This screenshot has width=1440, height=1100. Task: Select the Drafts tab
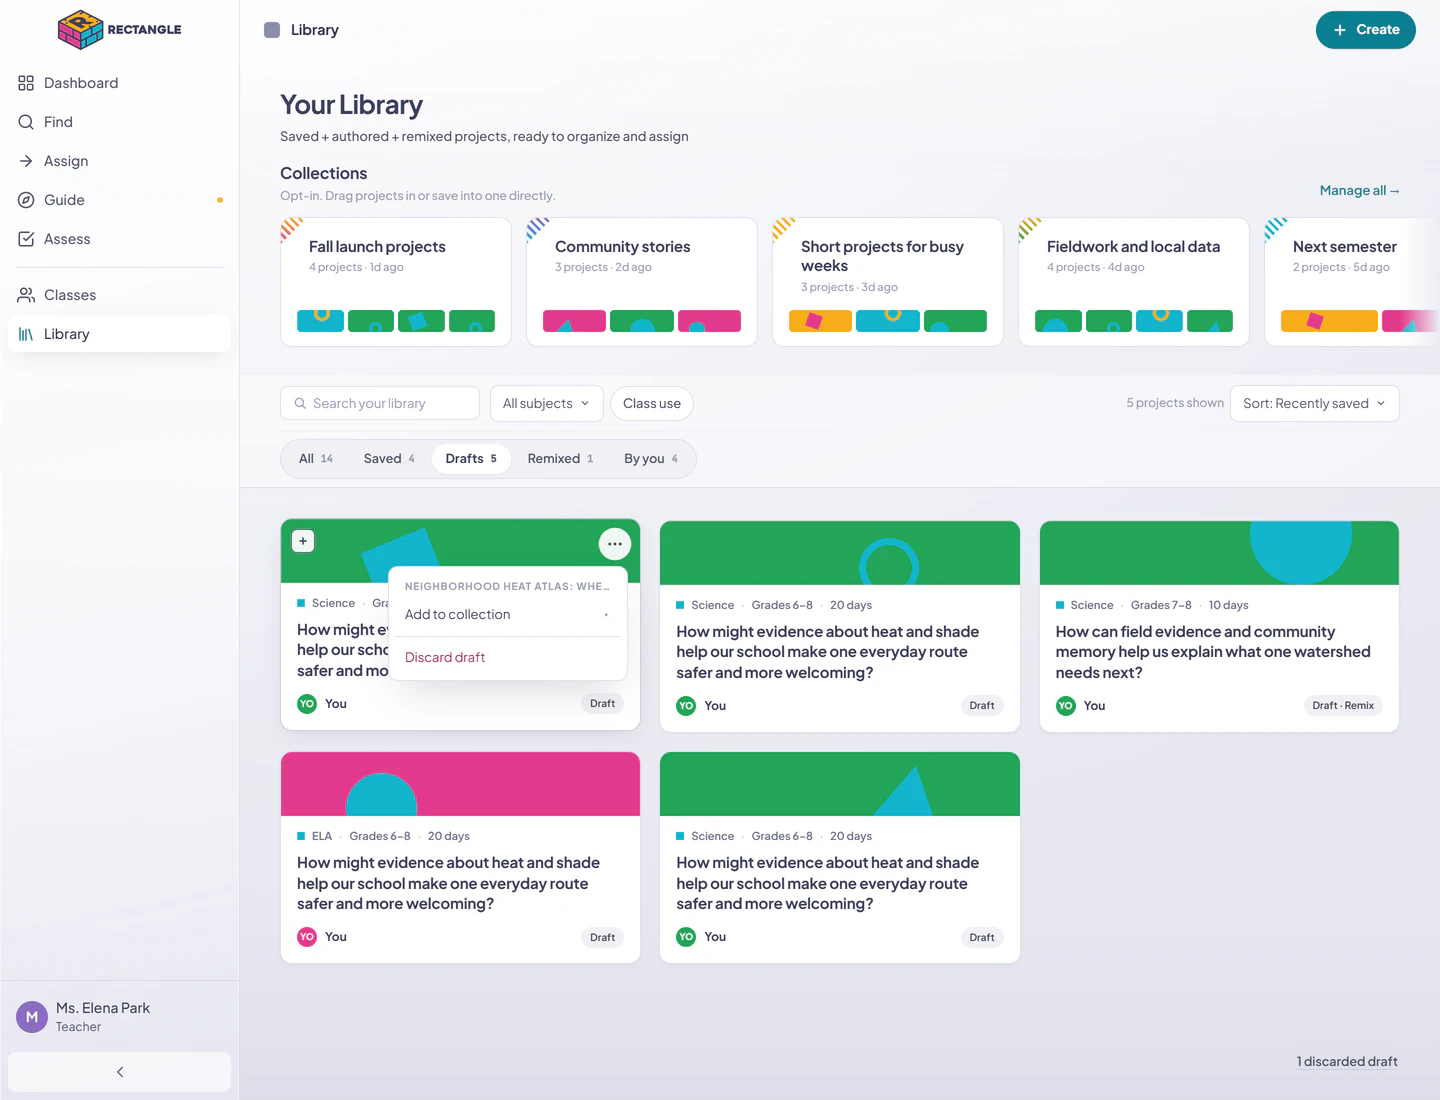pyautogui.click(x=471, y=459)
